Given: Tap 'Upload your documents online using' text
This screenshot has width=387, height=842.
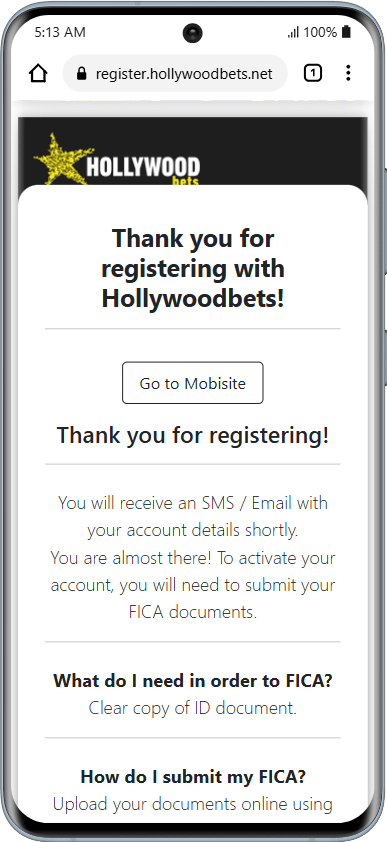Looking at the screenshot, I should pyautogui.click(x=193, y=804).
